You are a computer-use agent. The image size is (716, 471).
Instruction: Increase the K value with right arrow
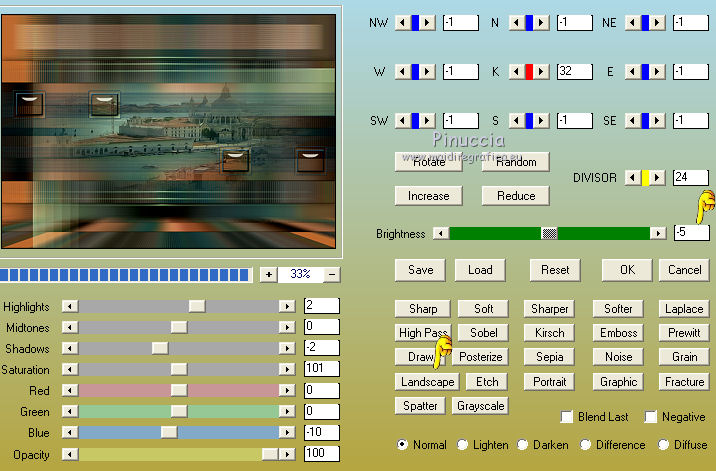point(542,72)
